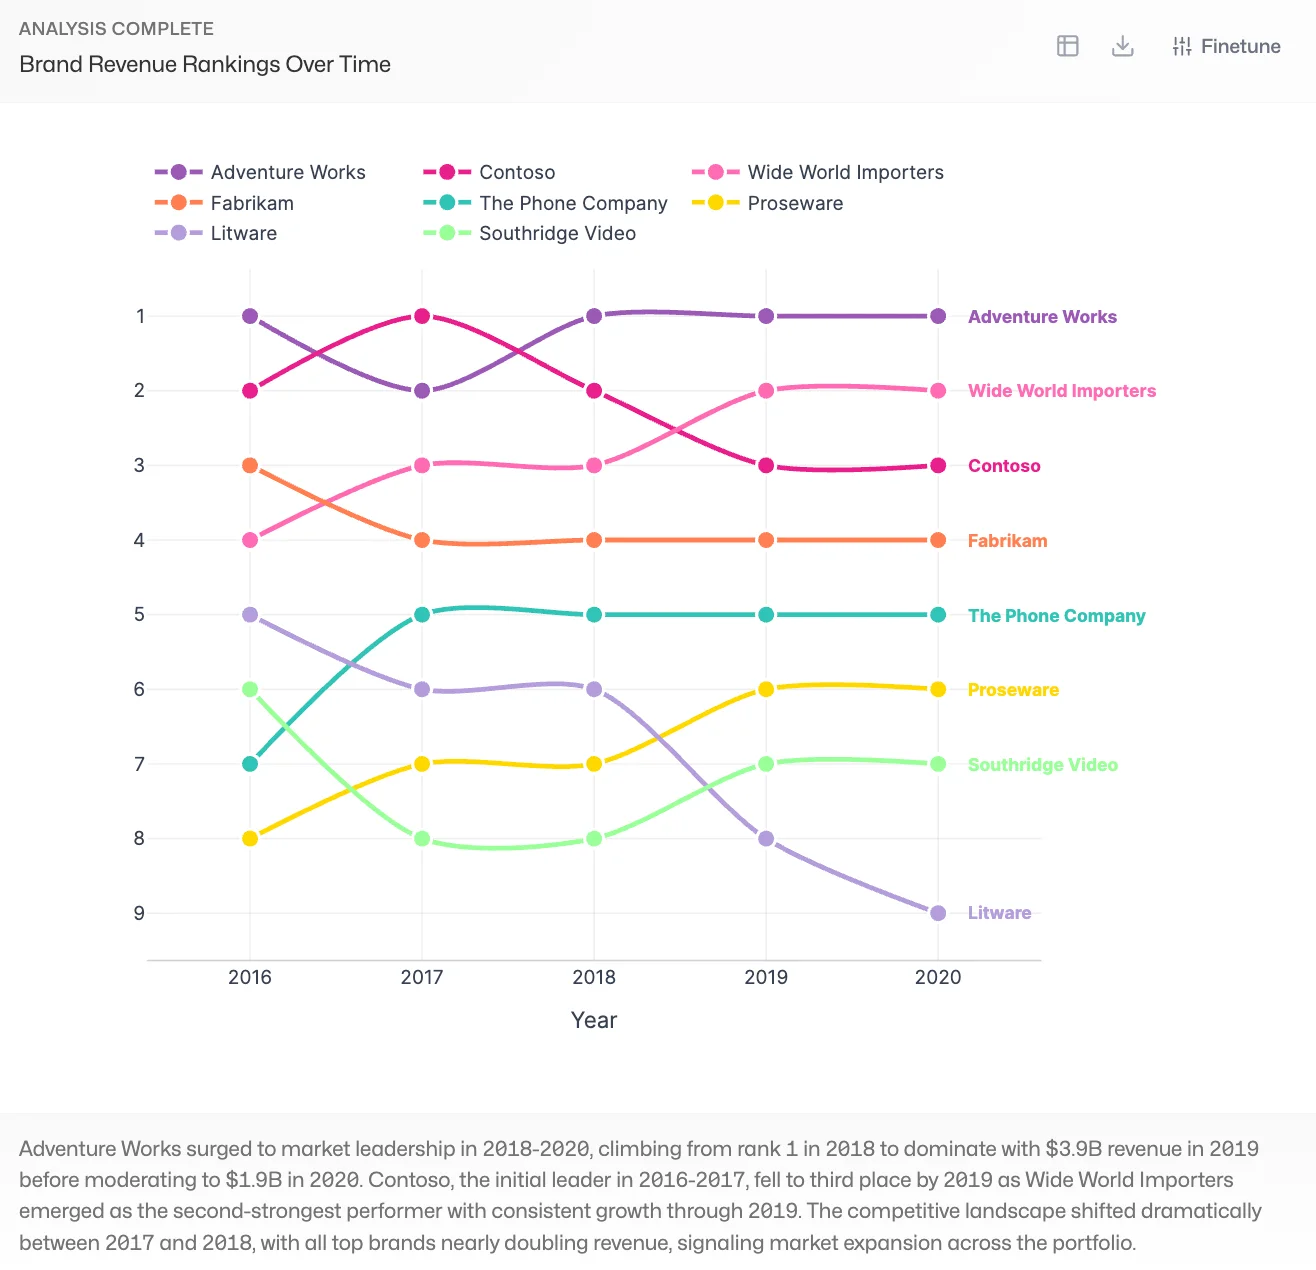1316x1270 pixels.
Task: Expand the chart export options
Action: tap(1122, 46)
